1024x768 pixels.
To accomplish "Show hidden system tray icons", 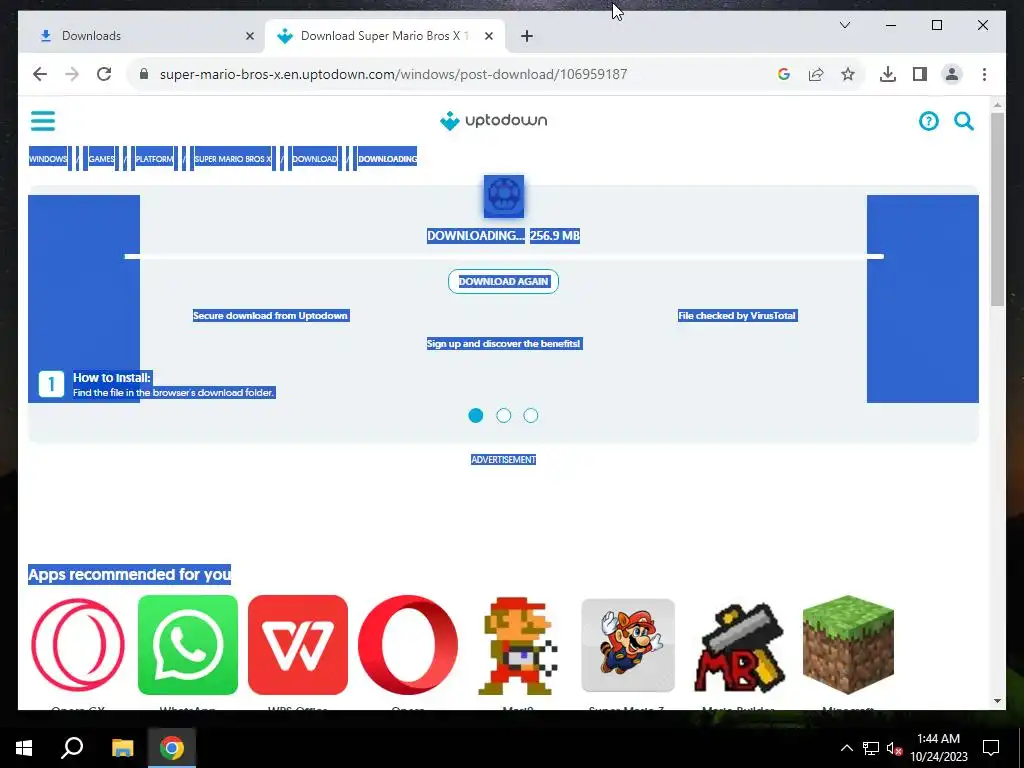I will (x=846, y=748).
